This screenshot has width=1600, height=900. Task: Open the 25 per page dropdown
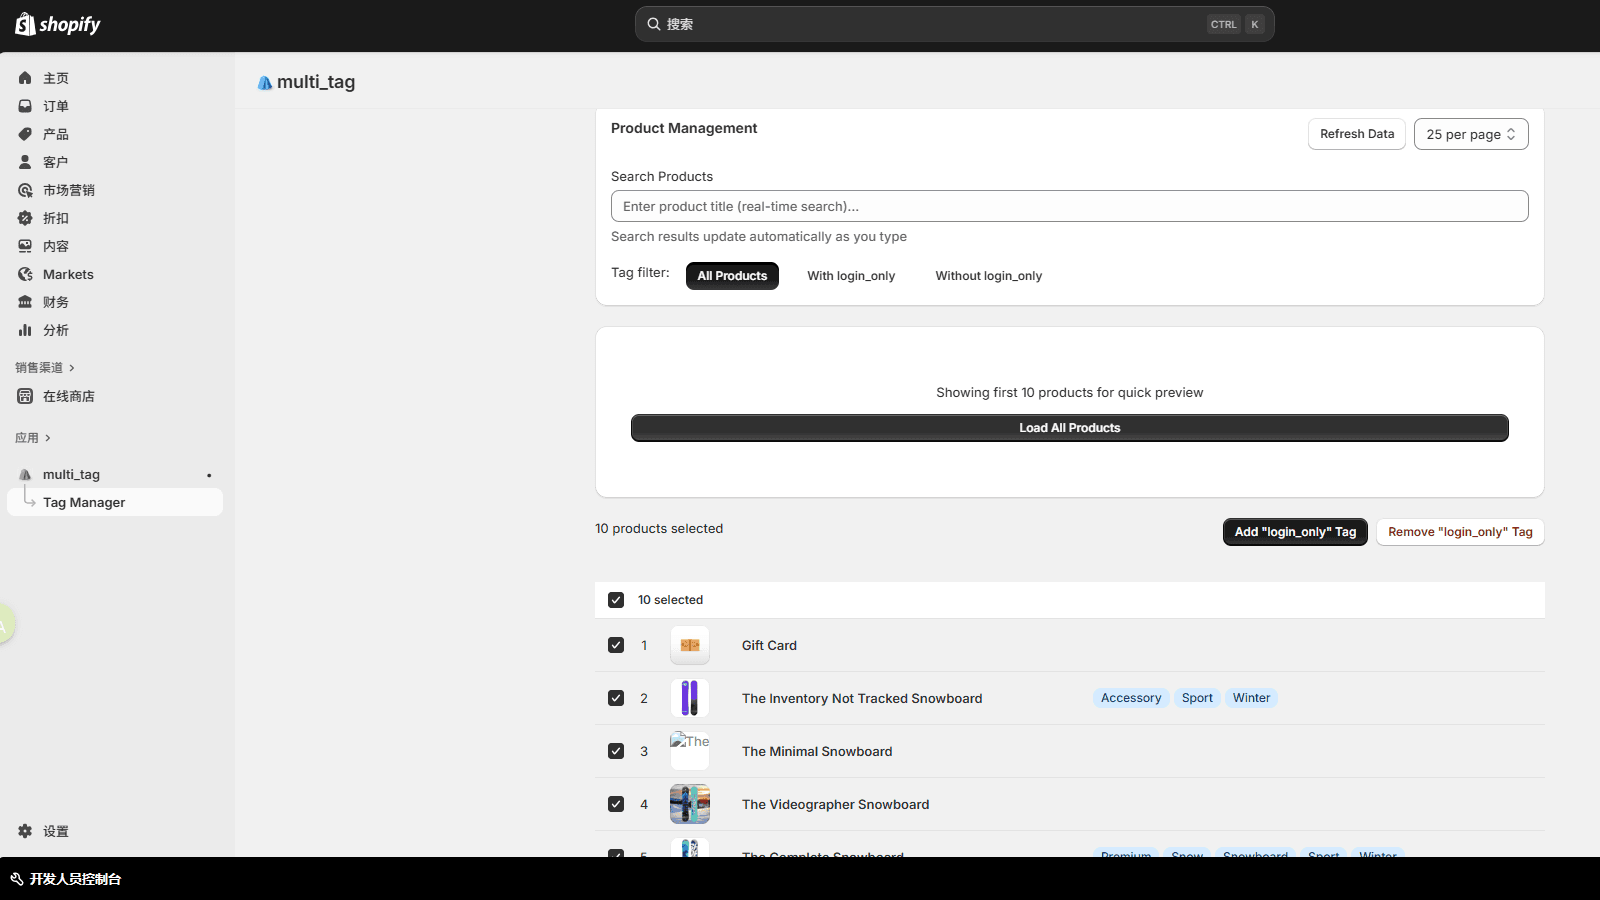tap(1471, 134)
